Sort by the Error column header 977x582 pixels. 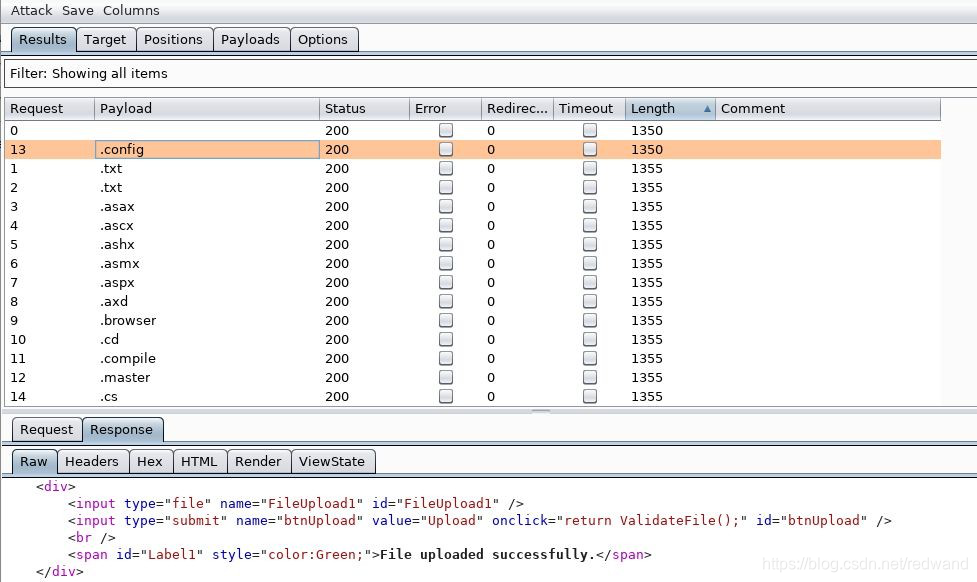point(445,108)
